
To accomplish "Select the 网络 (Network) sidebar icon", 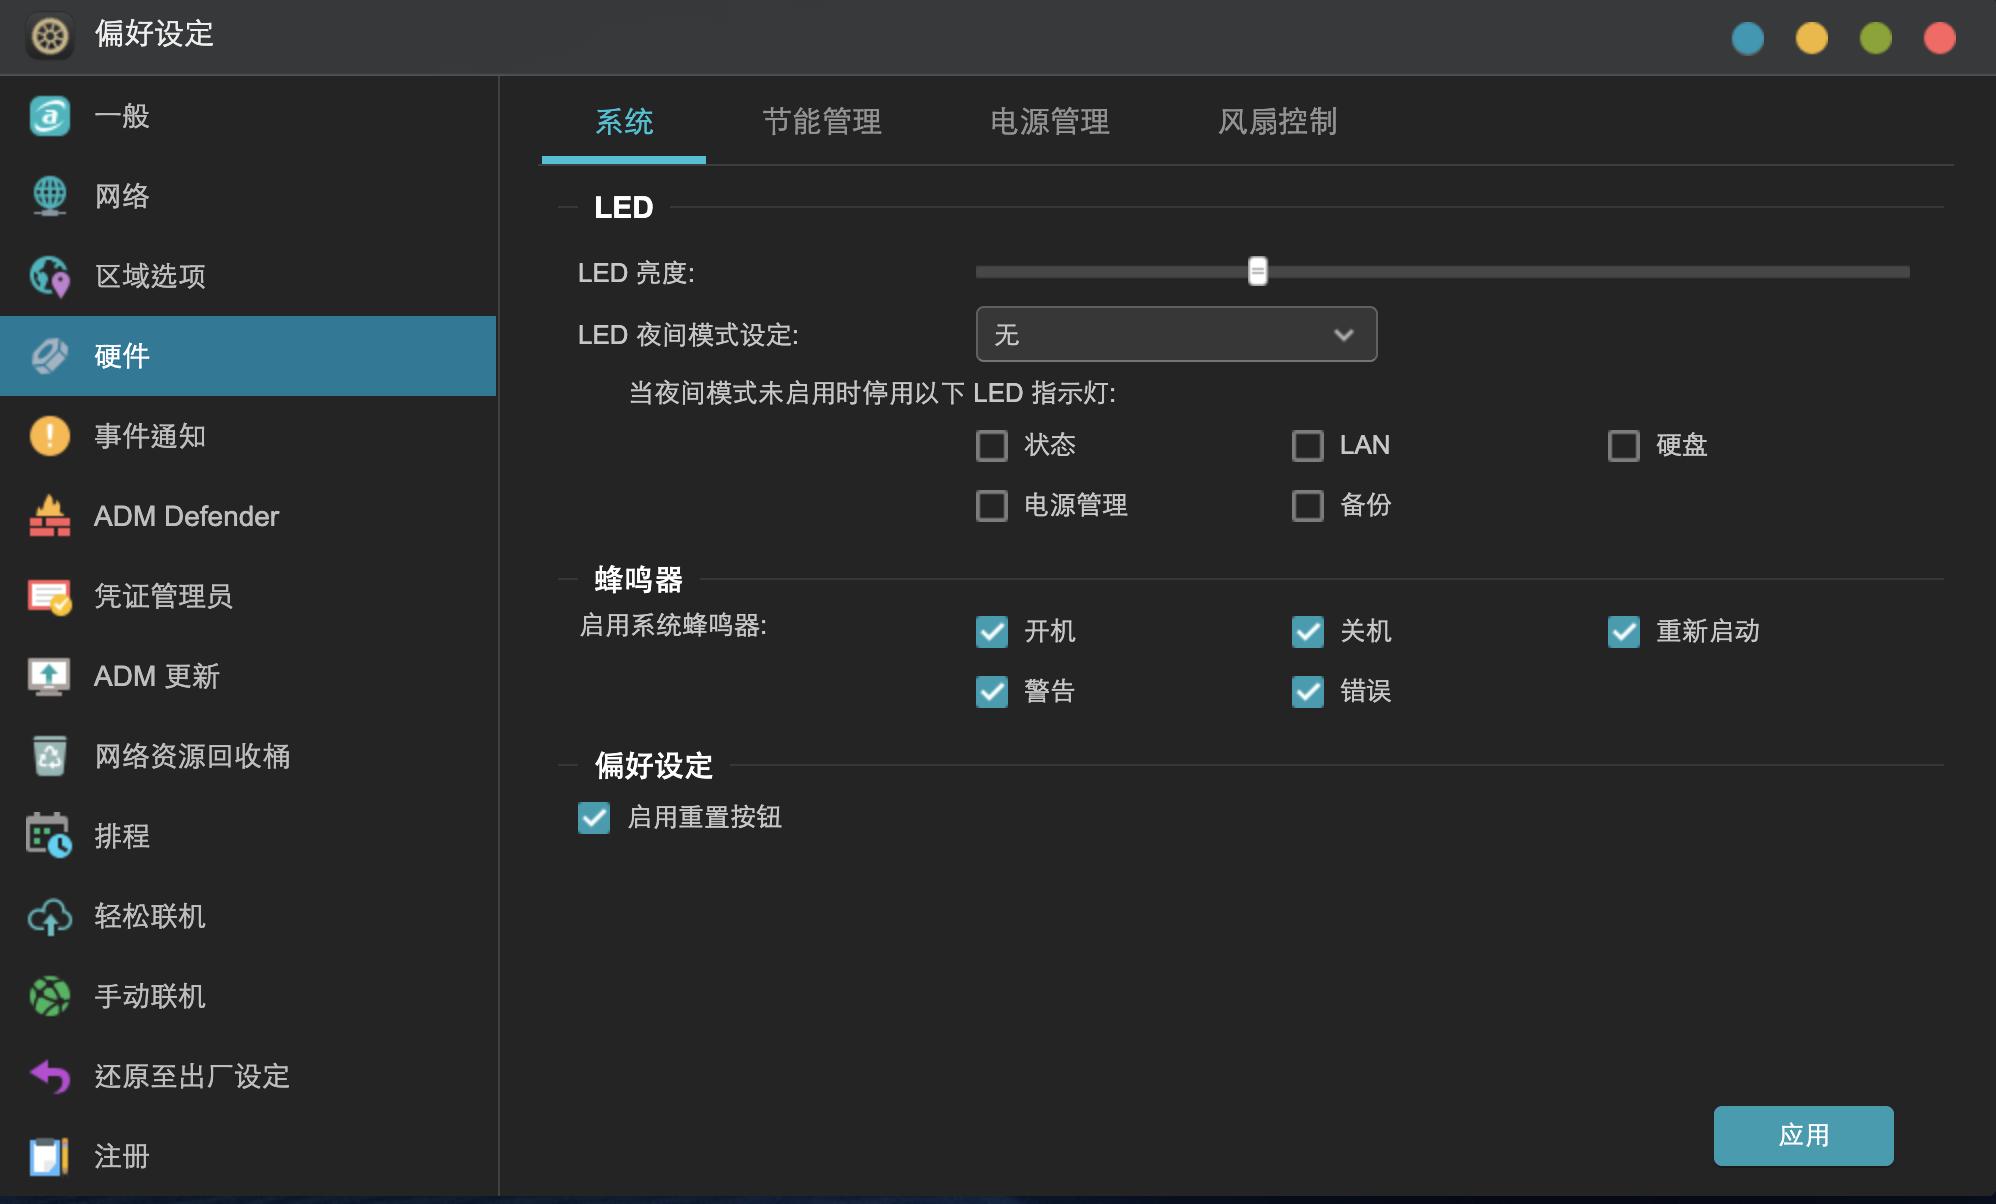I will [49, 196].
